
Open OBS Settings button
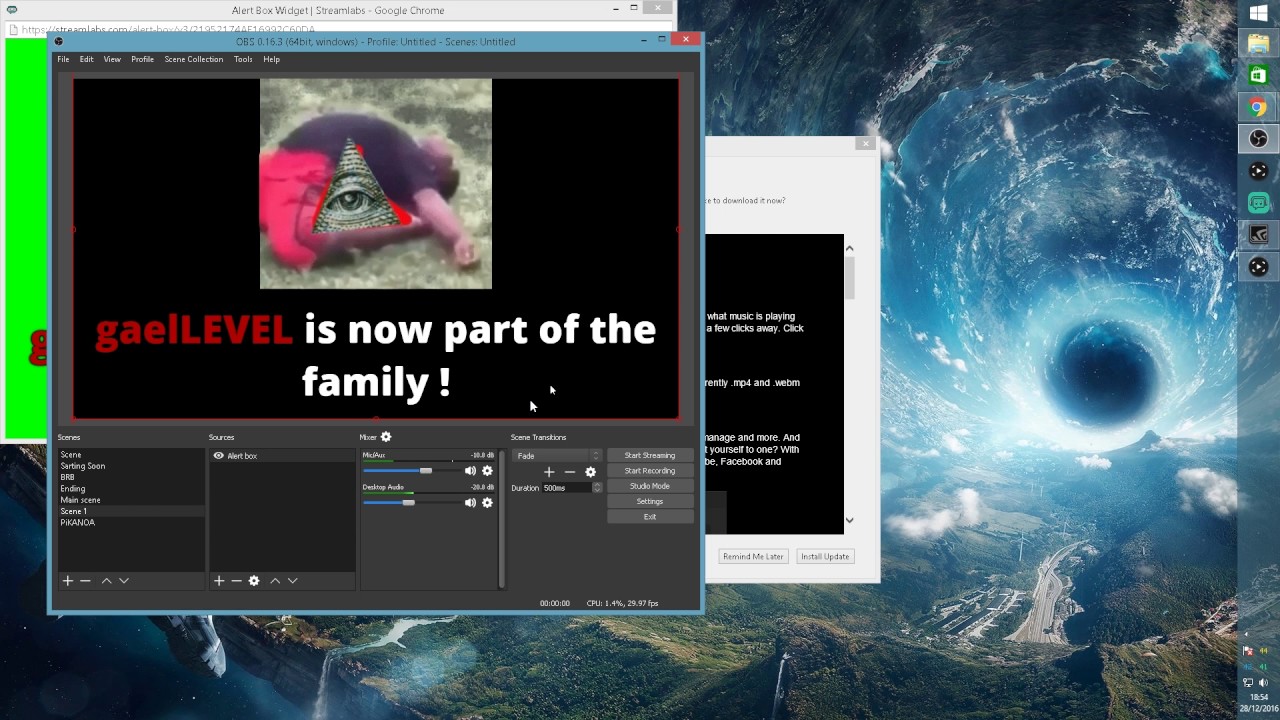650,501
